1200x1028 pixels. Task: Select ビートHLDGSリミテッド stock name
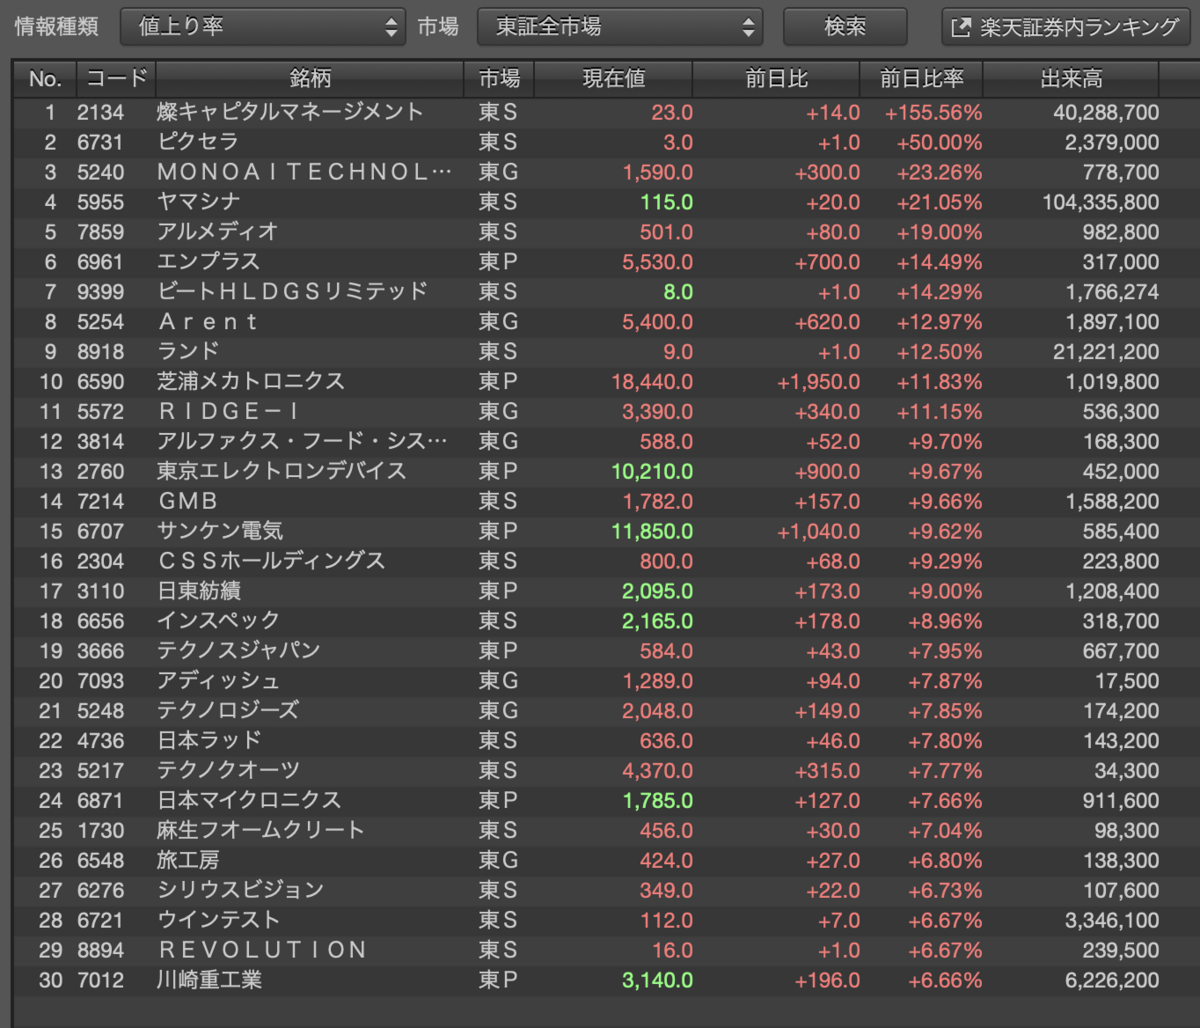click(293, 292)
